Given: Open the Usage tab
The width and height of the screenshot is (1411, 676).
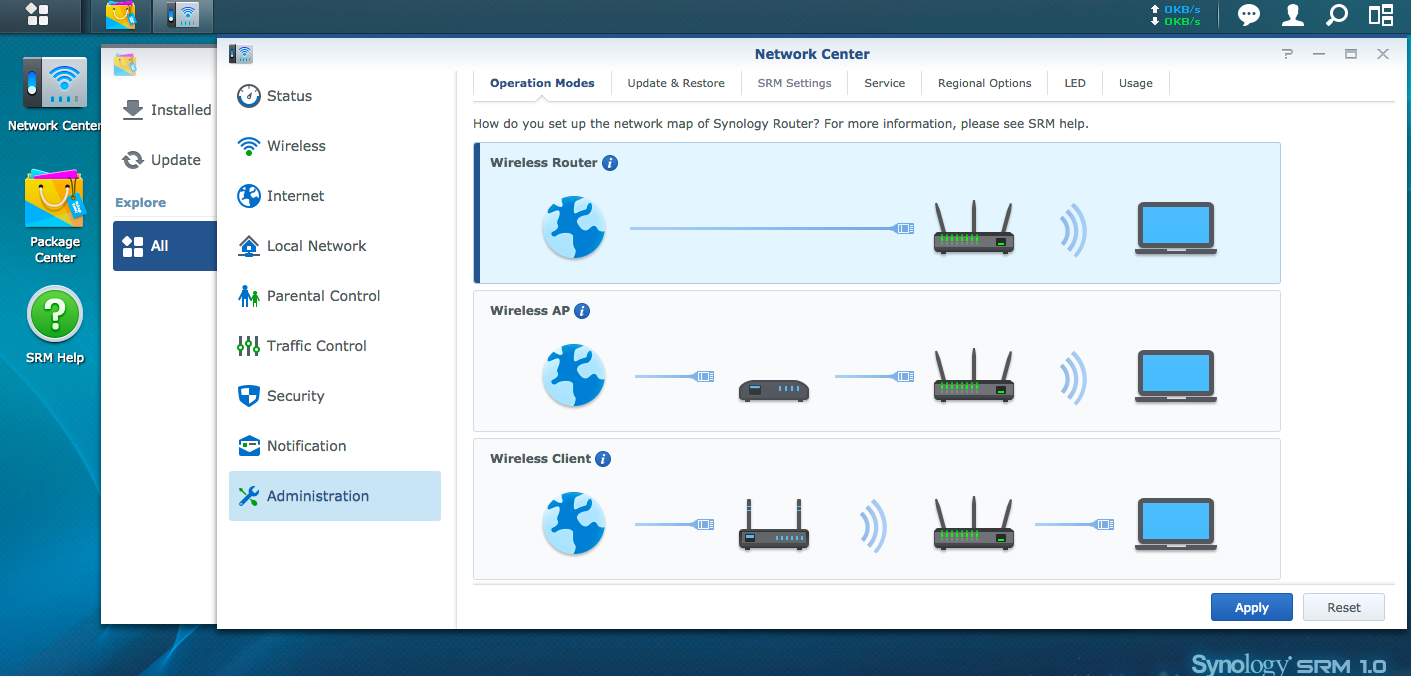Looking at the screenshot, I should pos(1136,84).
